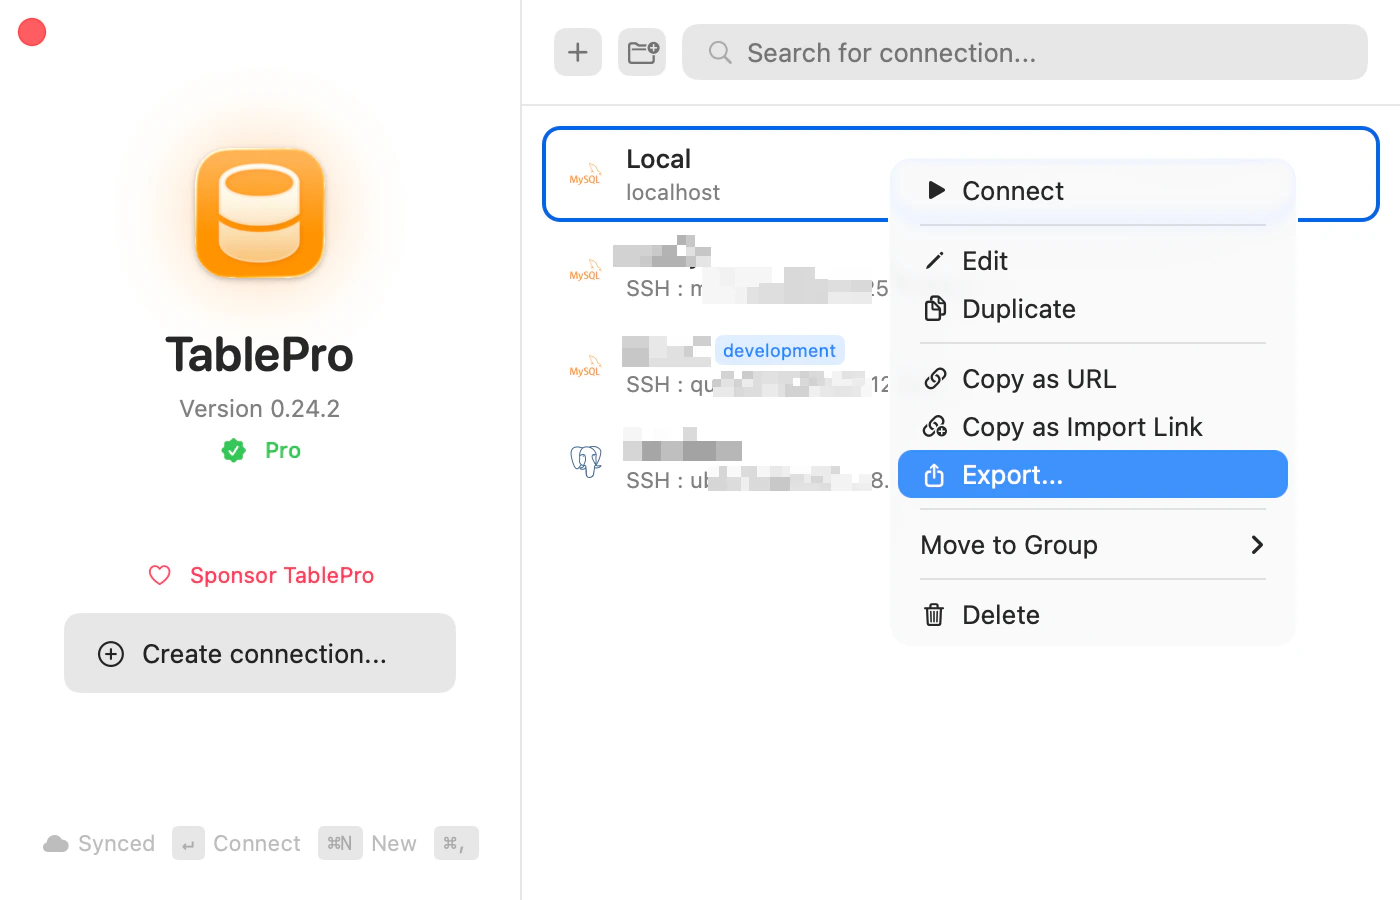1400x900 pixels.
Task: Click the chain link icon beside Copy as URL
Action: point(934,379)
